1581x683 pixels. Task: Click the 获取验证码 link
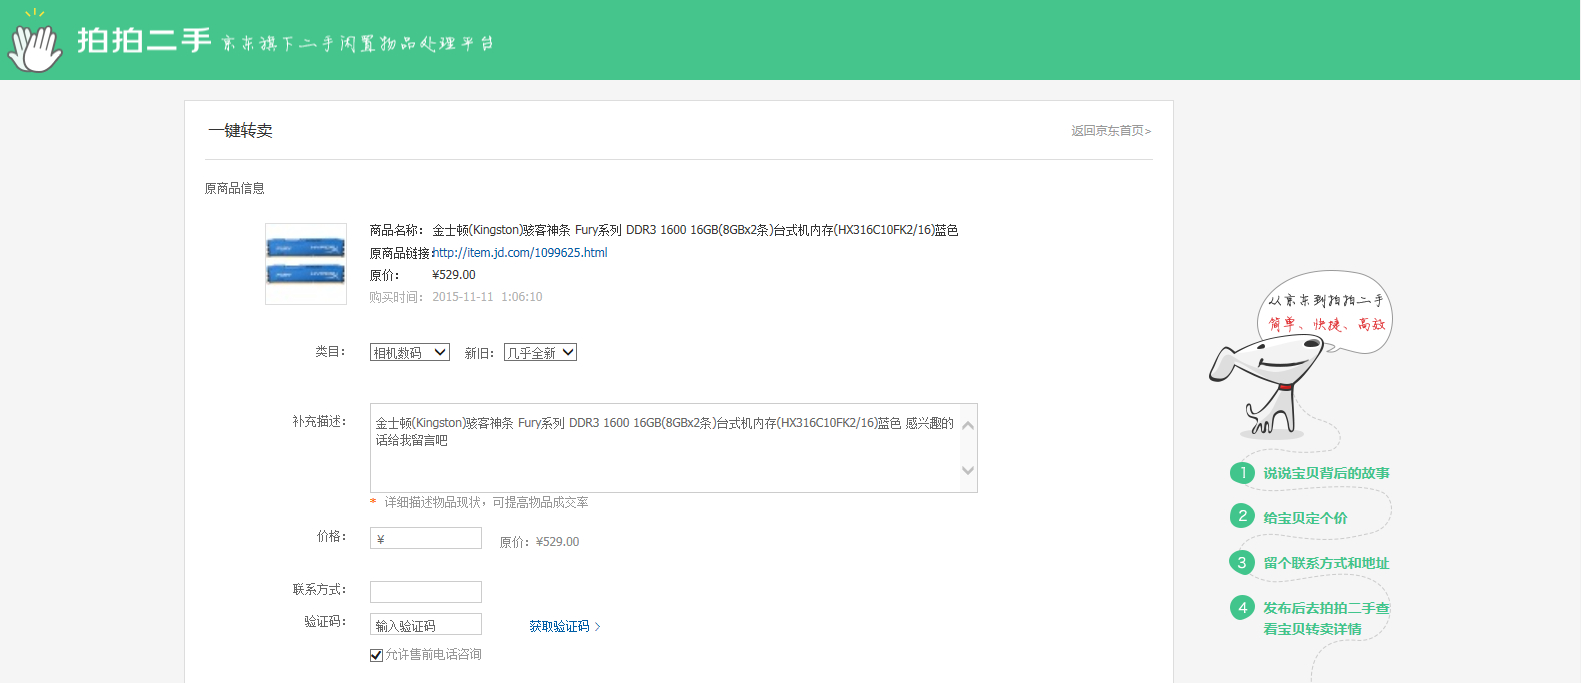[565, 626]
